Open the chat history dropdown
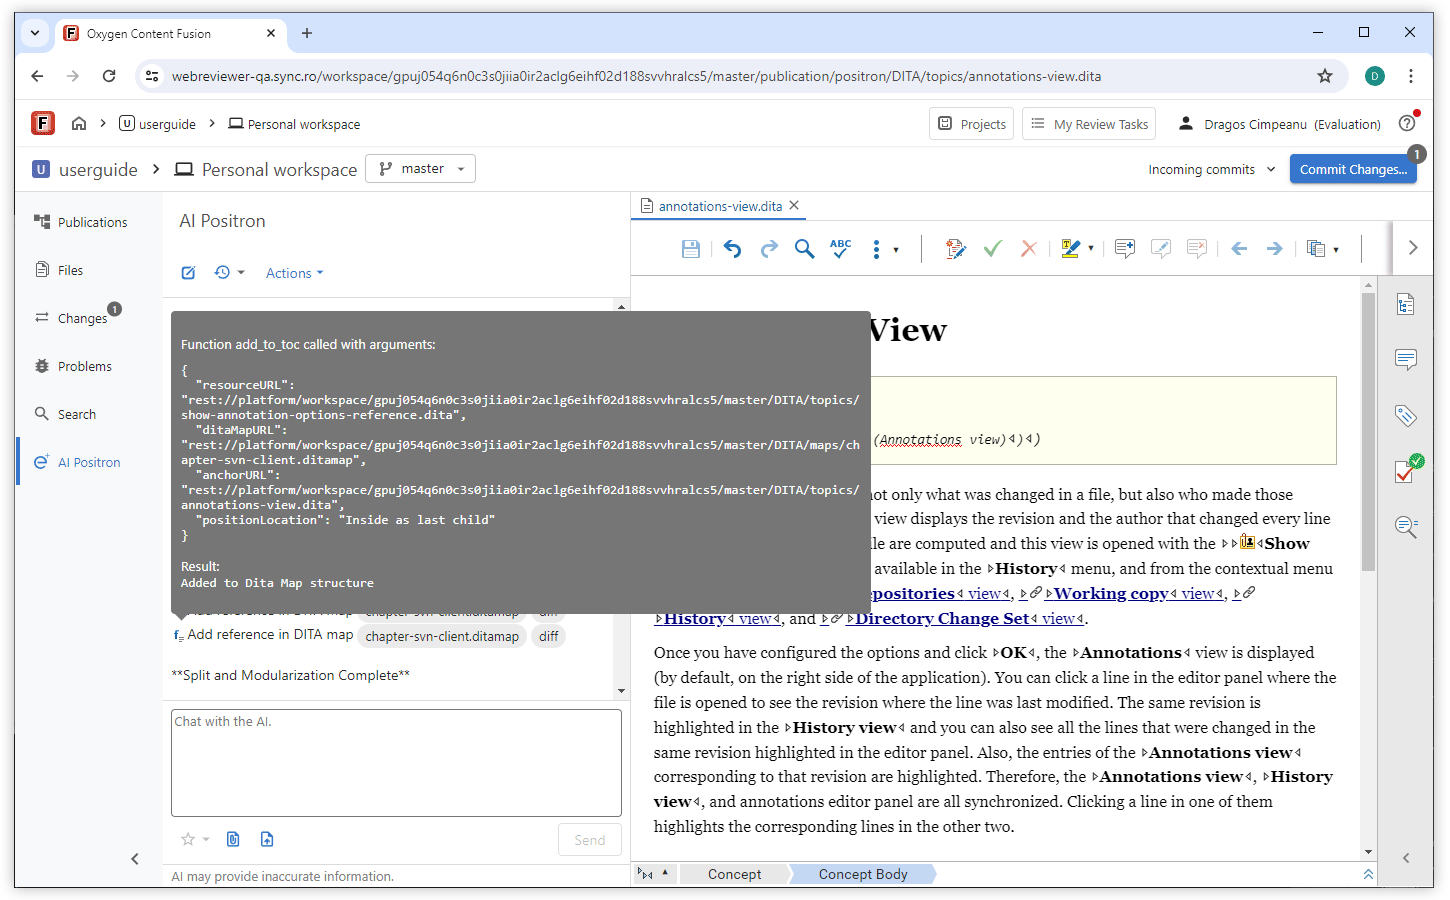This screenshot has width=1450, height=900. [229, 273]
